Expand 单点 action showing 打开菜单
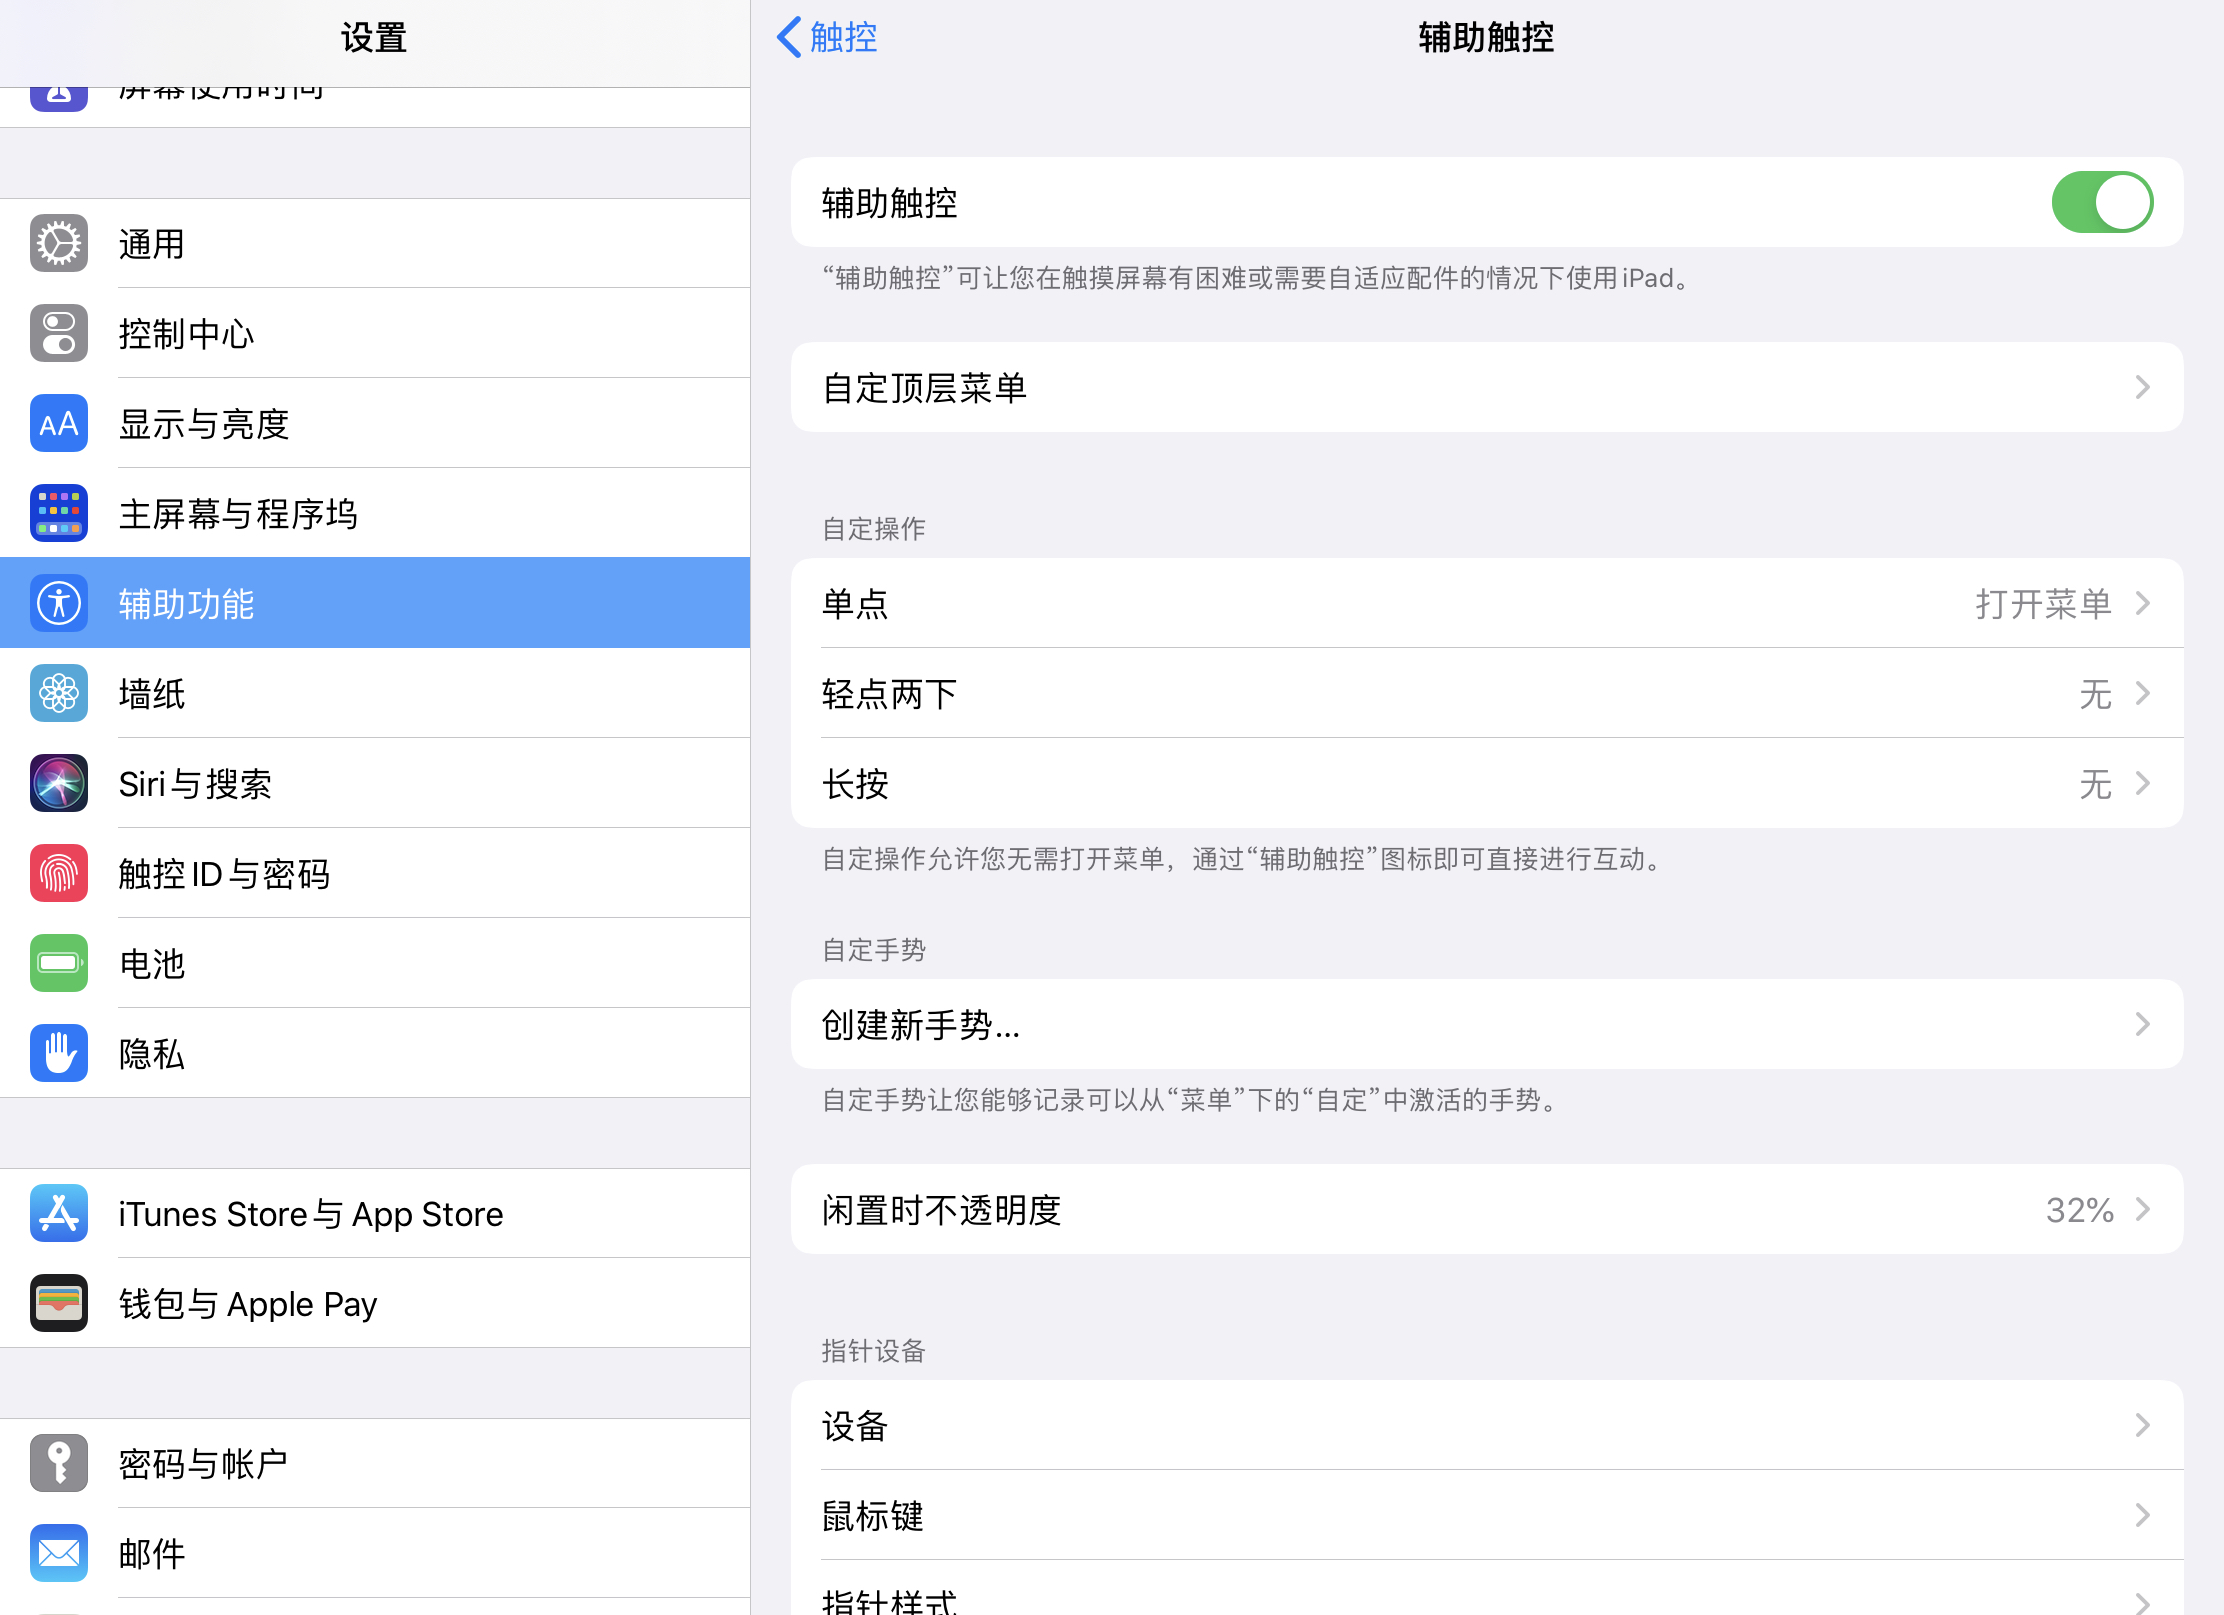 click(1486, 603)
